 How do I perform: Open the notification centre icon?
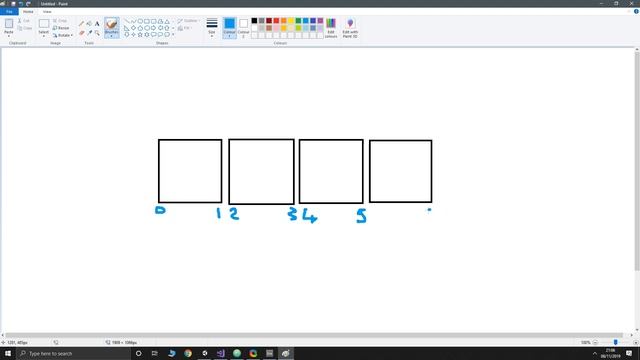click(x=629, y=353)
